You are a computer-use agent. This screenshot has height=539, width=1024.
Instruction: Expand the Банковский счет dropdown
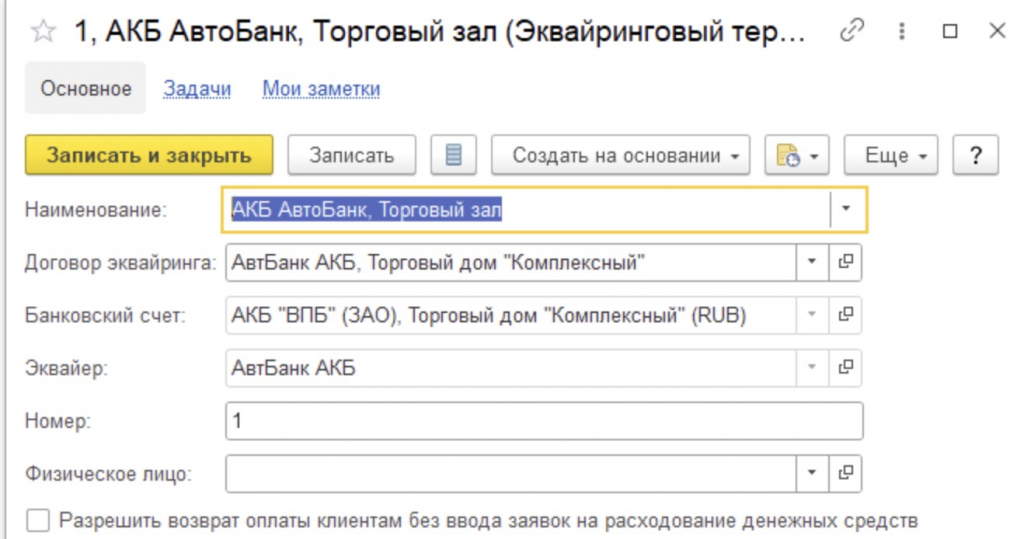[x=812, y=315]
